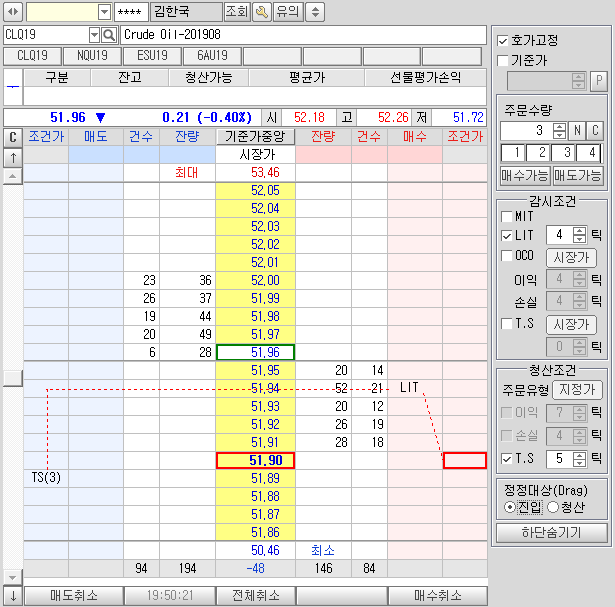Click the left-right arrow navigation icon
The image size is (615, 607).
[13, 11]
